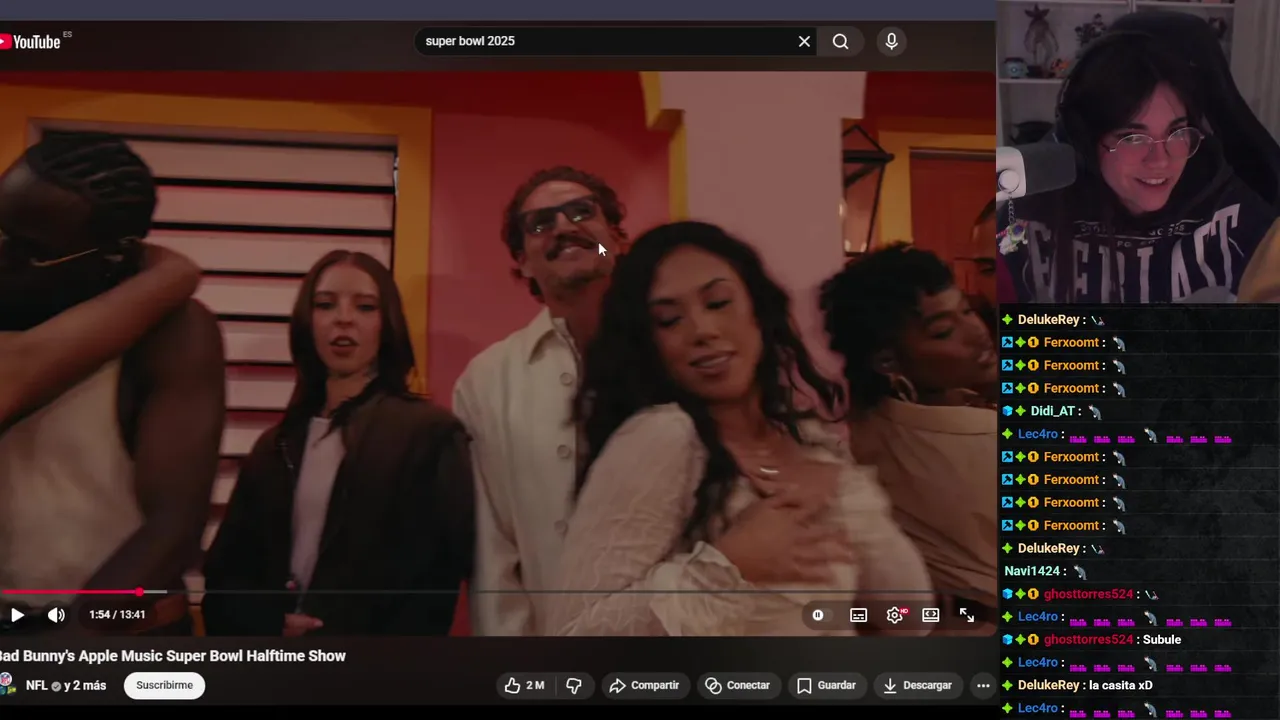Dislike the video
Image resolution: width=1280 pixels, height=720 pixels.
click(574, 685)
